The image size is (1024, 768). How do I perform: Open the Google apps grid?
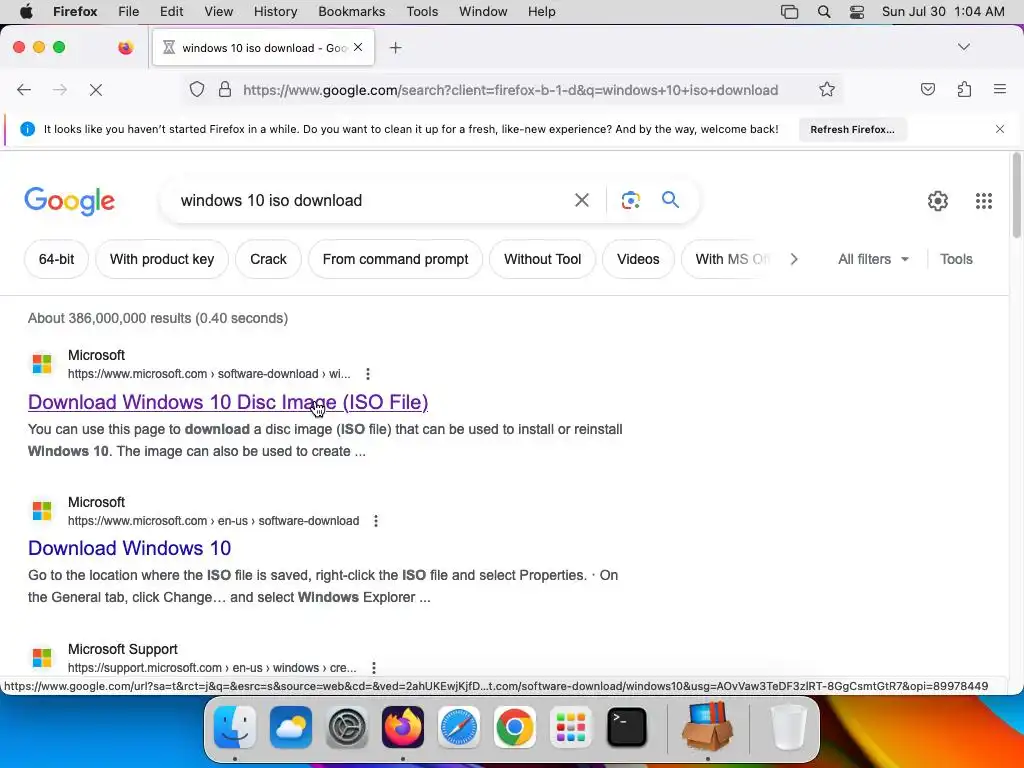(984, 200)
